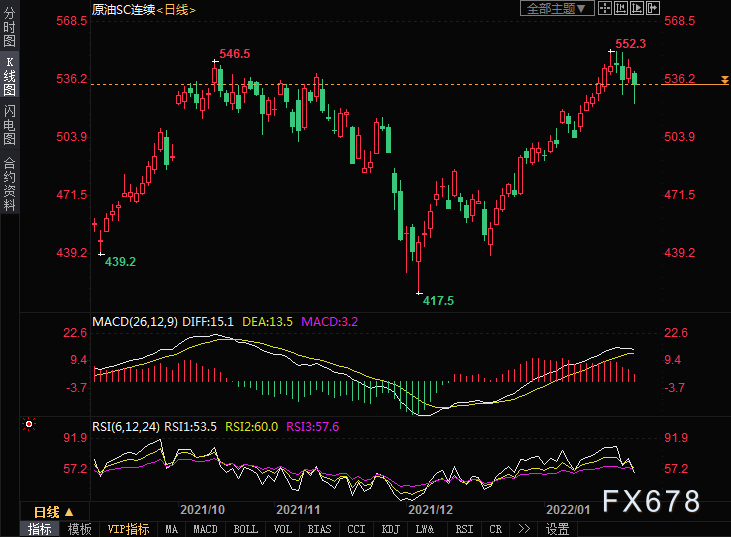
Task: Click the expand chart axis icon
Action: (x=636, y=8)
